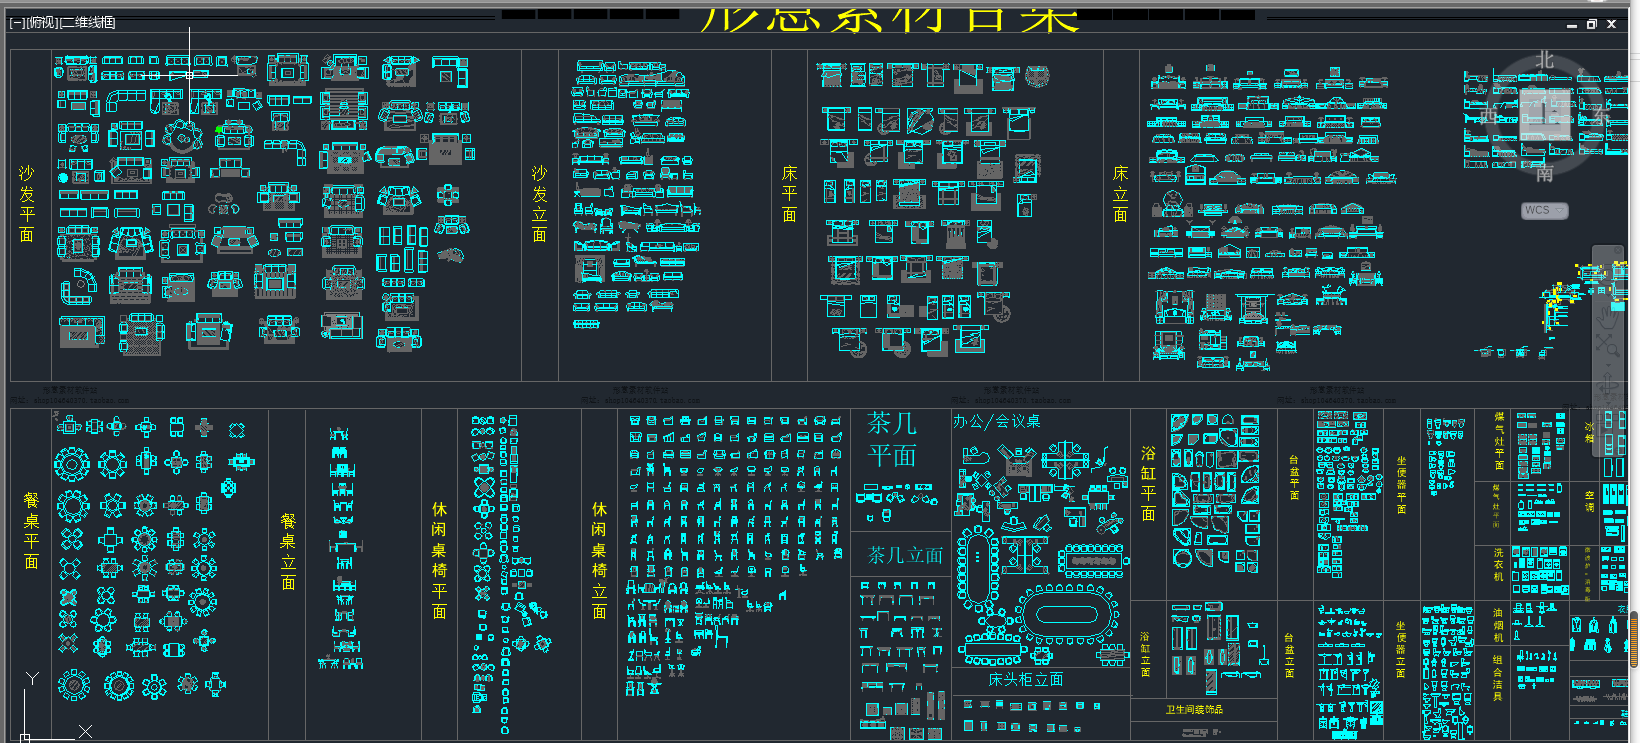Click the UCS origin icon at bottom-left
This screenshot has height=743, width=1640.
coord(25,738)
